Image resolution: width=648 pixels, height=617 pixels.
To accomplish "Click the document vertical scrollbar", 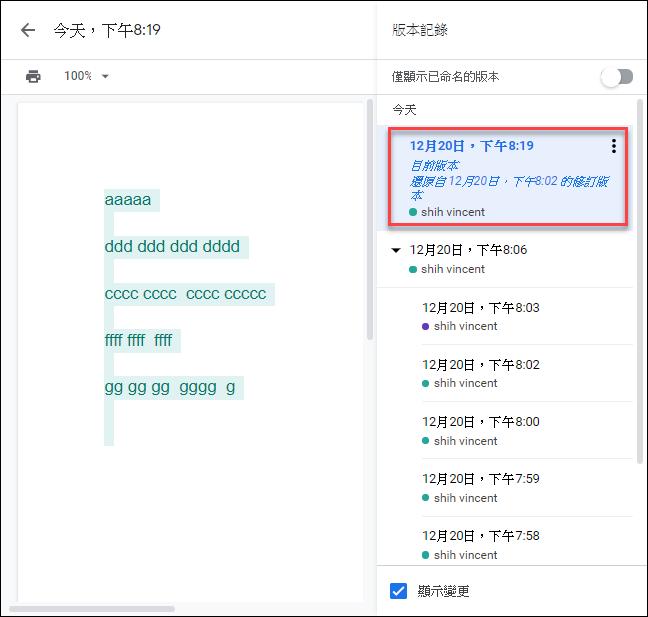I will point(370,219).
